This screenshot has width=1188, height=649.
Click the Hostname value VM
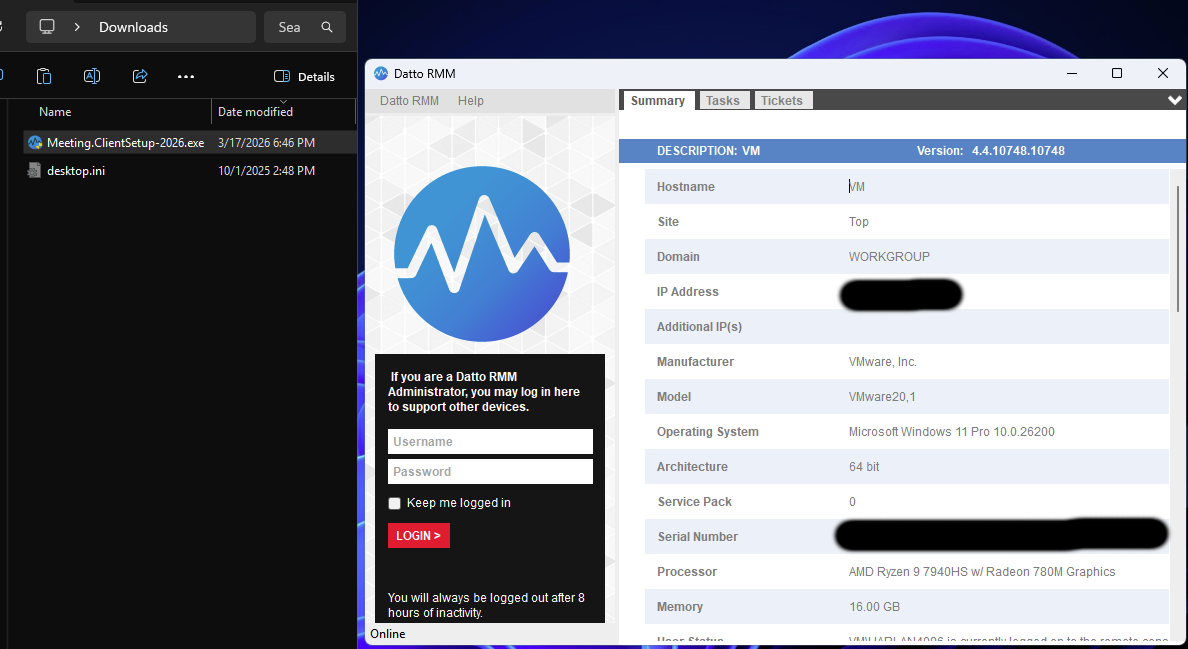[x=857, y=187]
